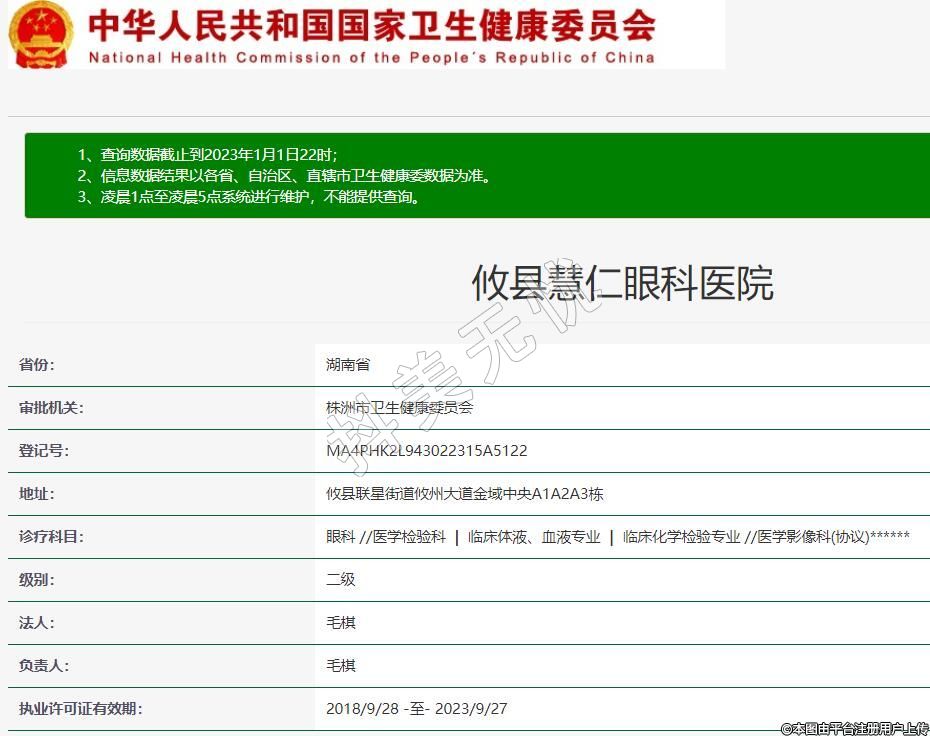Click the English National Health Commission subtitle

371,58
